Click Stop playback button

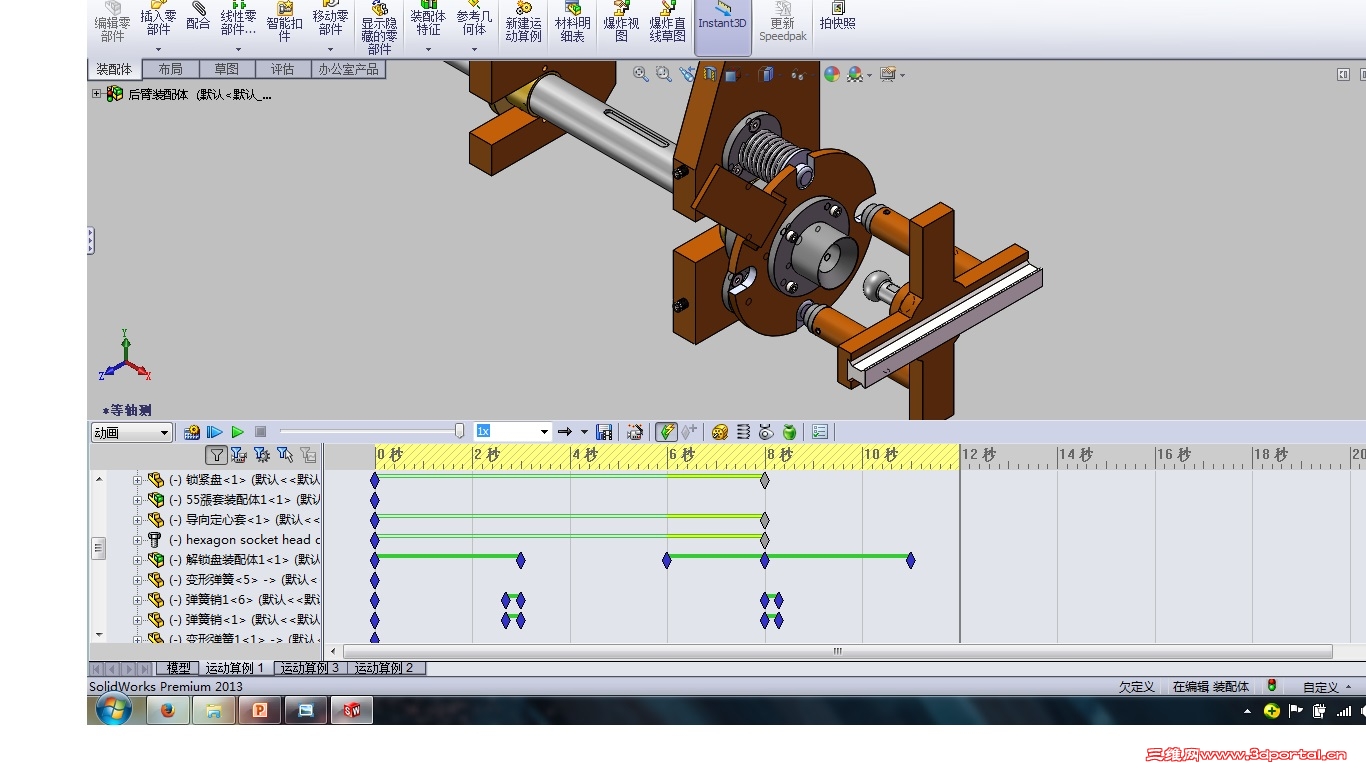click(x=261, y=432)
